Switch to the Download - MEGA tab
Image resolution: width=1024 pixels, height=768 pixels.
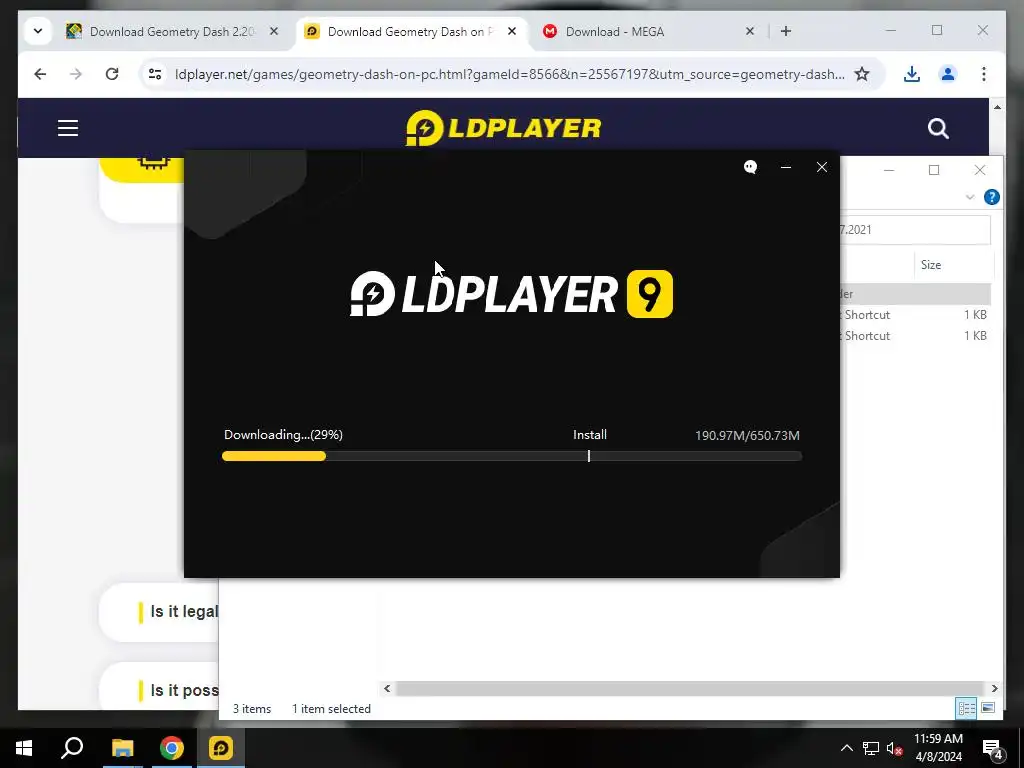coord(615,31)
